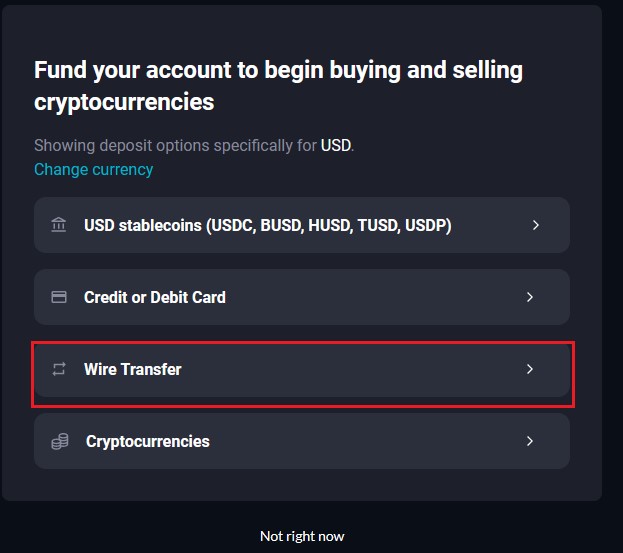Pick the Cryptocurrencies deposit label

[148, 441]
